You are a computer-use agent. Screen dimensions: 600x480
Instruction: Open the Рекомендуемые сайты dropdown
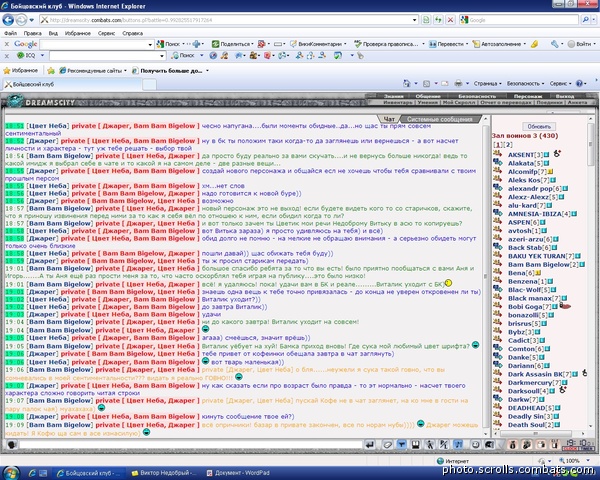[93, 70]
